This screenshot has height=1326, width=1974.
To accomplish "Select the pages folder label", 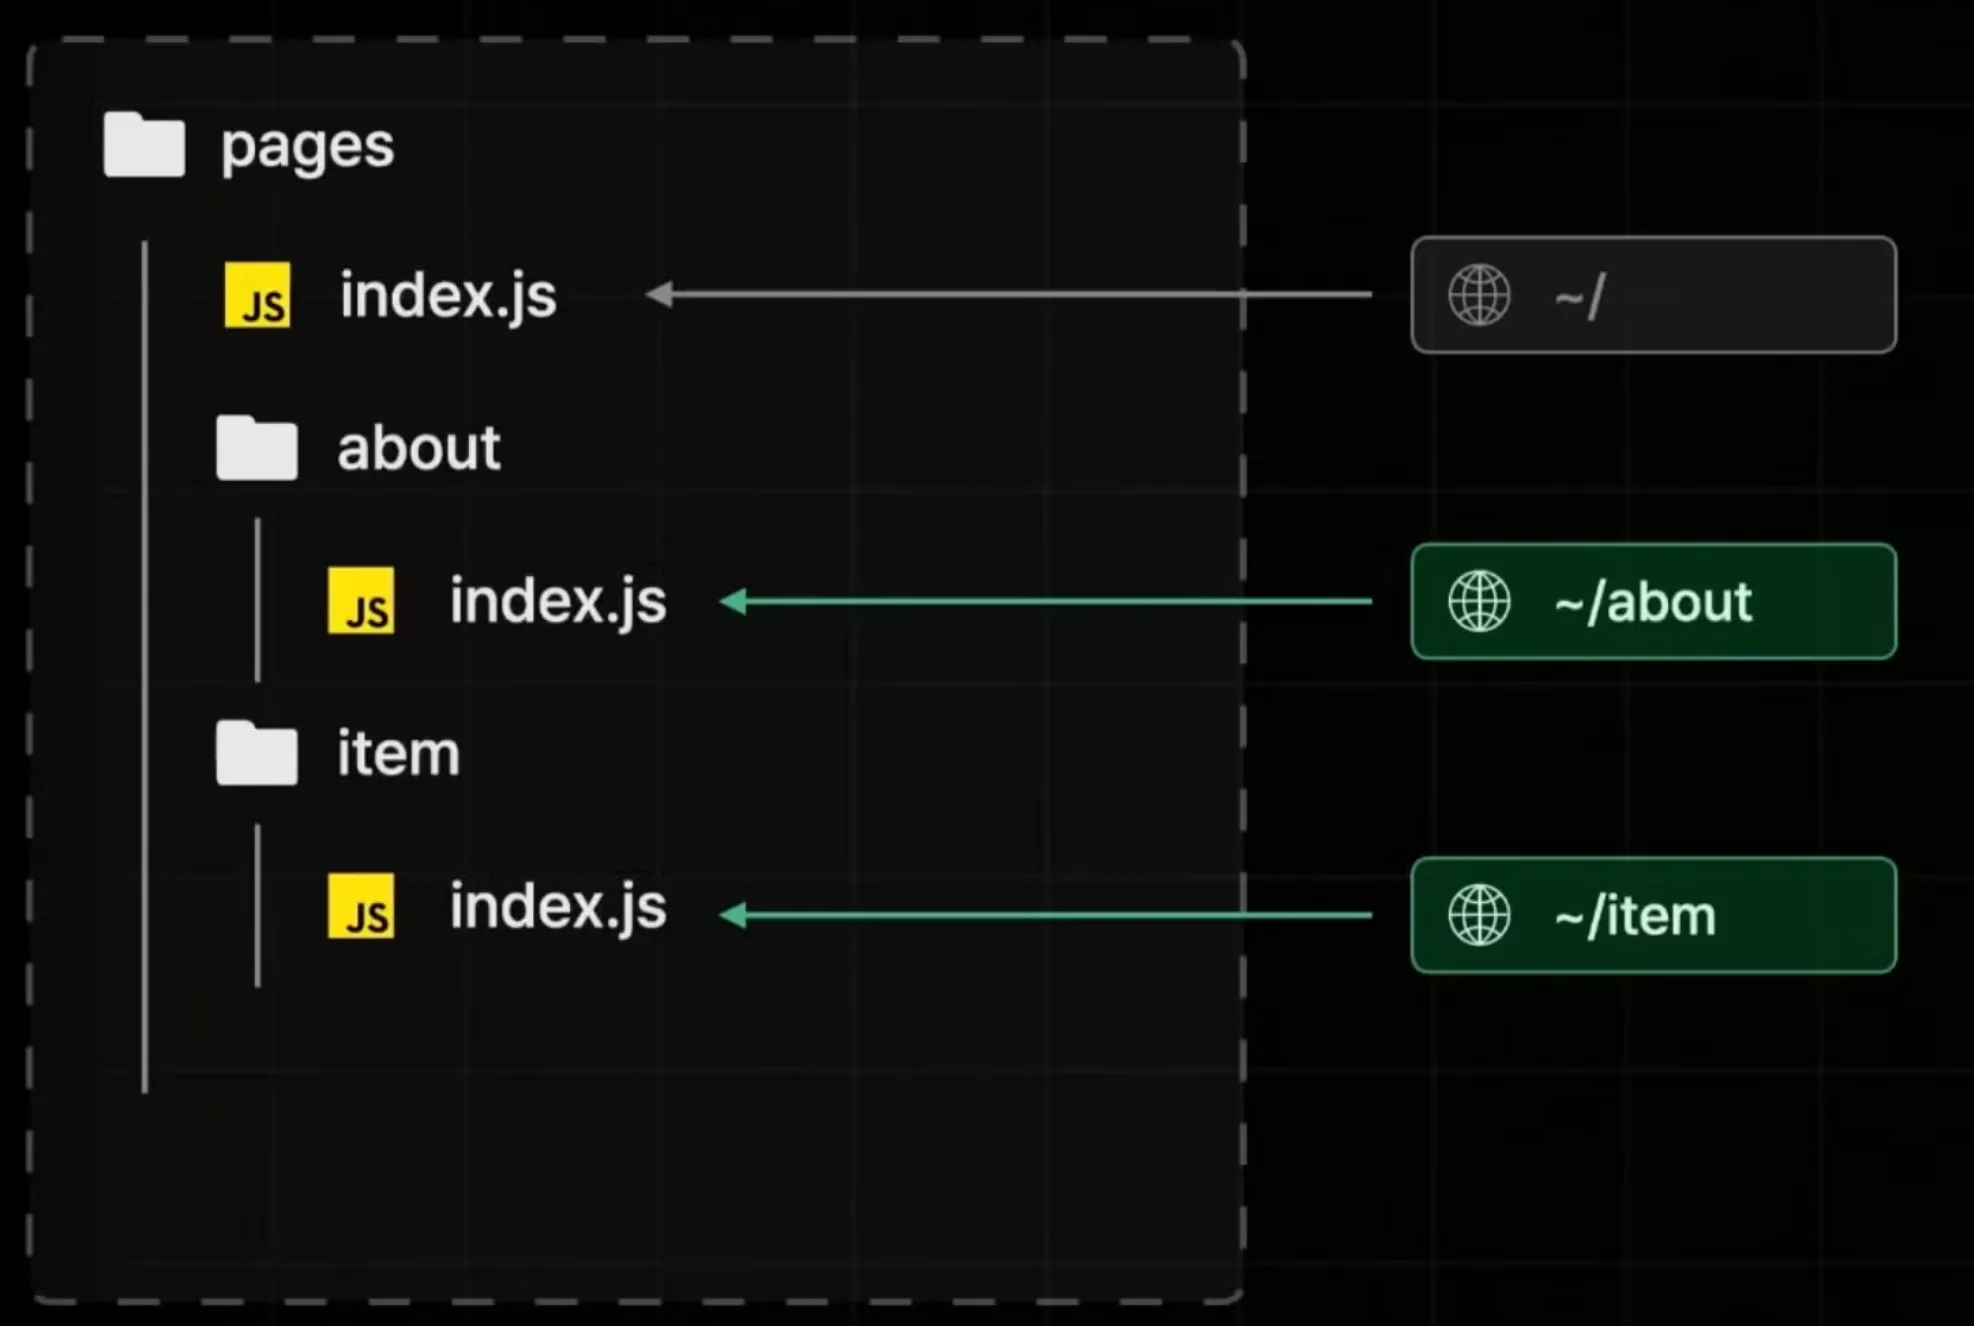I will click(x=308, y=148).
